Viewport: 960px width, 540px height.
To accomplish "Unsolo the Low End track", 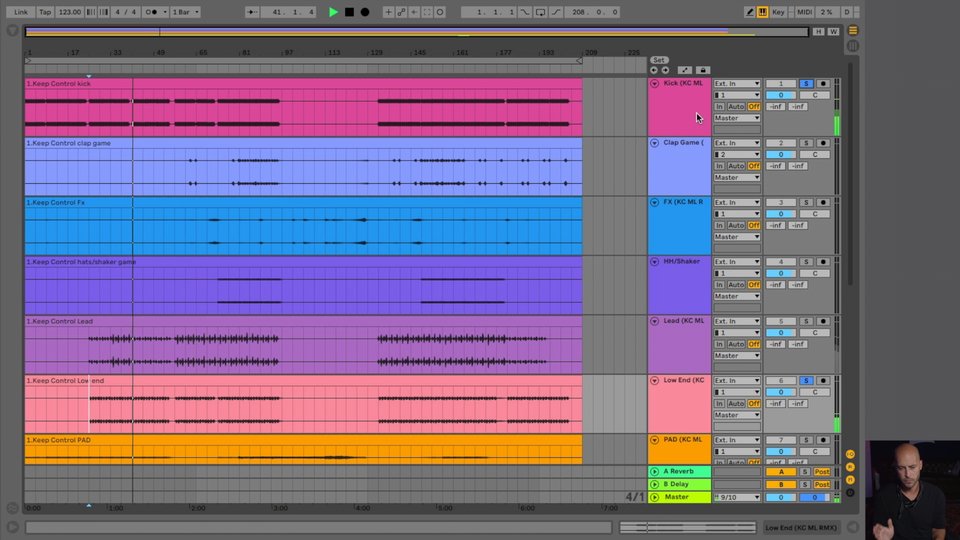I will [806, 380].
